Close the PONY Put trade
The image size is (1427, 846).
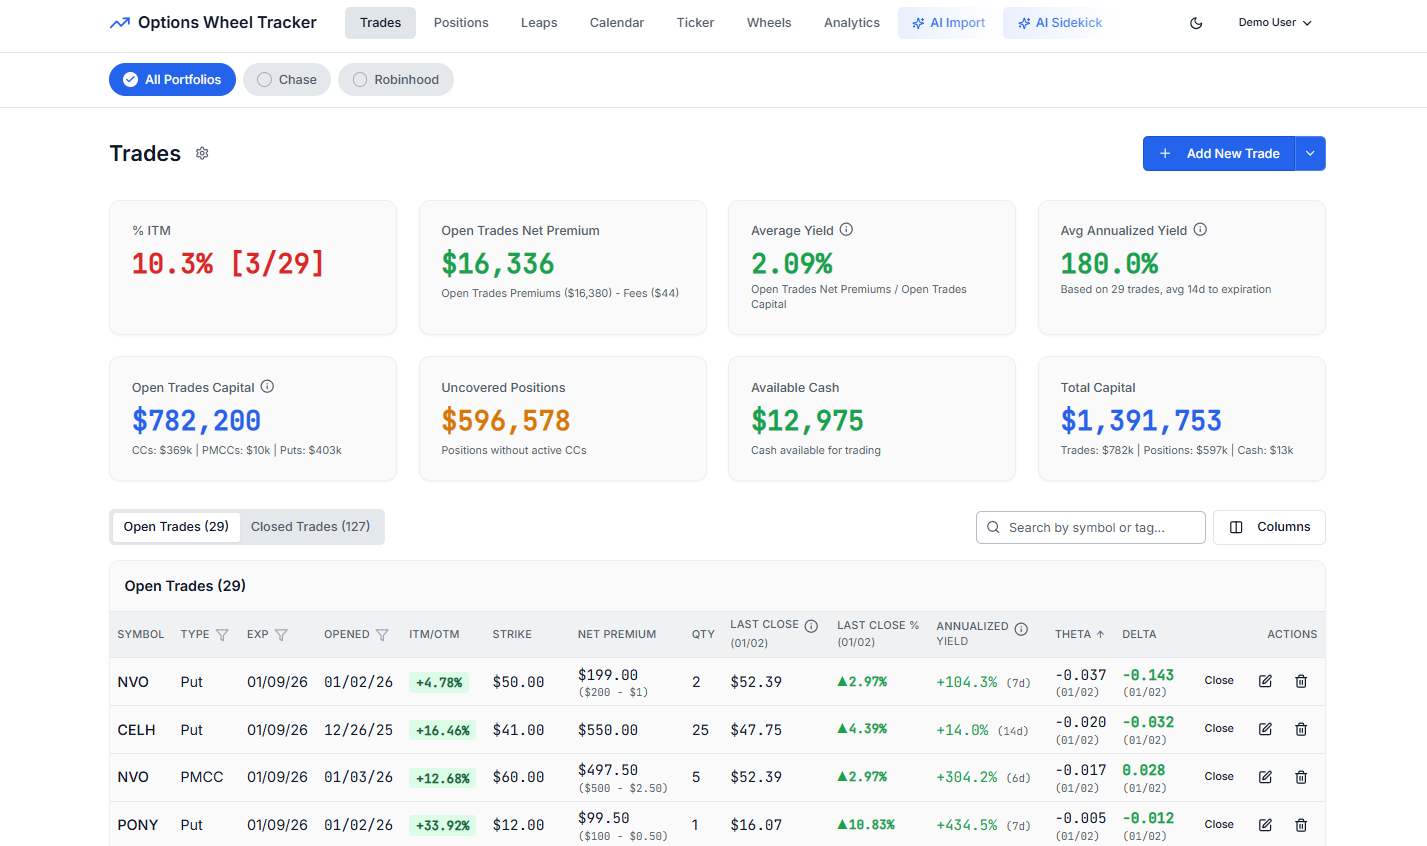[x=1218, y=824]
